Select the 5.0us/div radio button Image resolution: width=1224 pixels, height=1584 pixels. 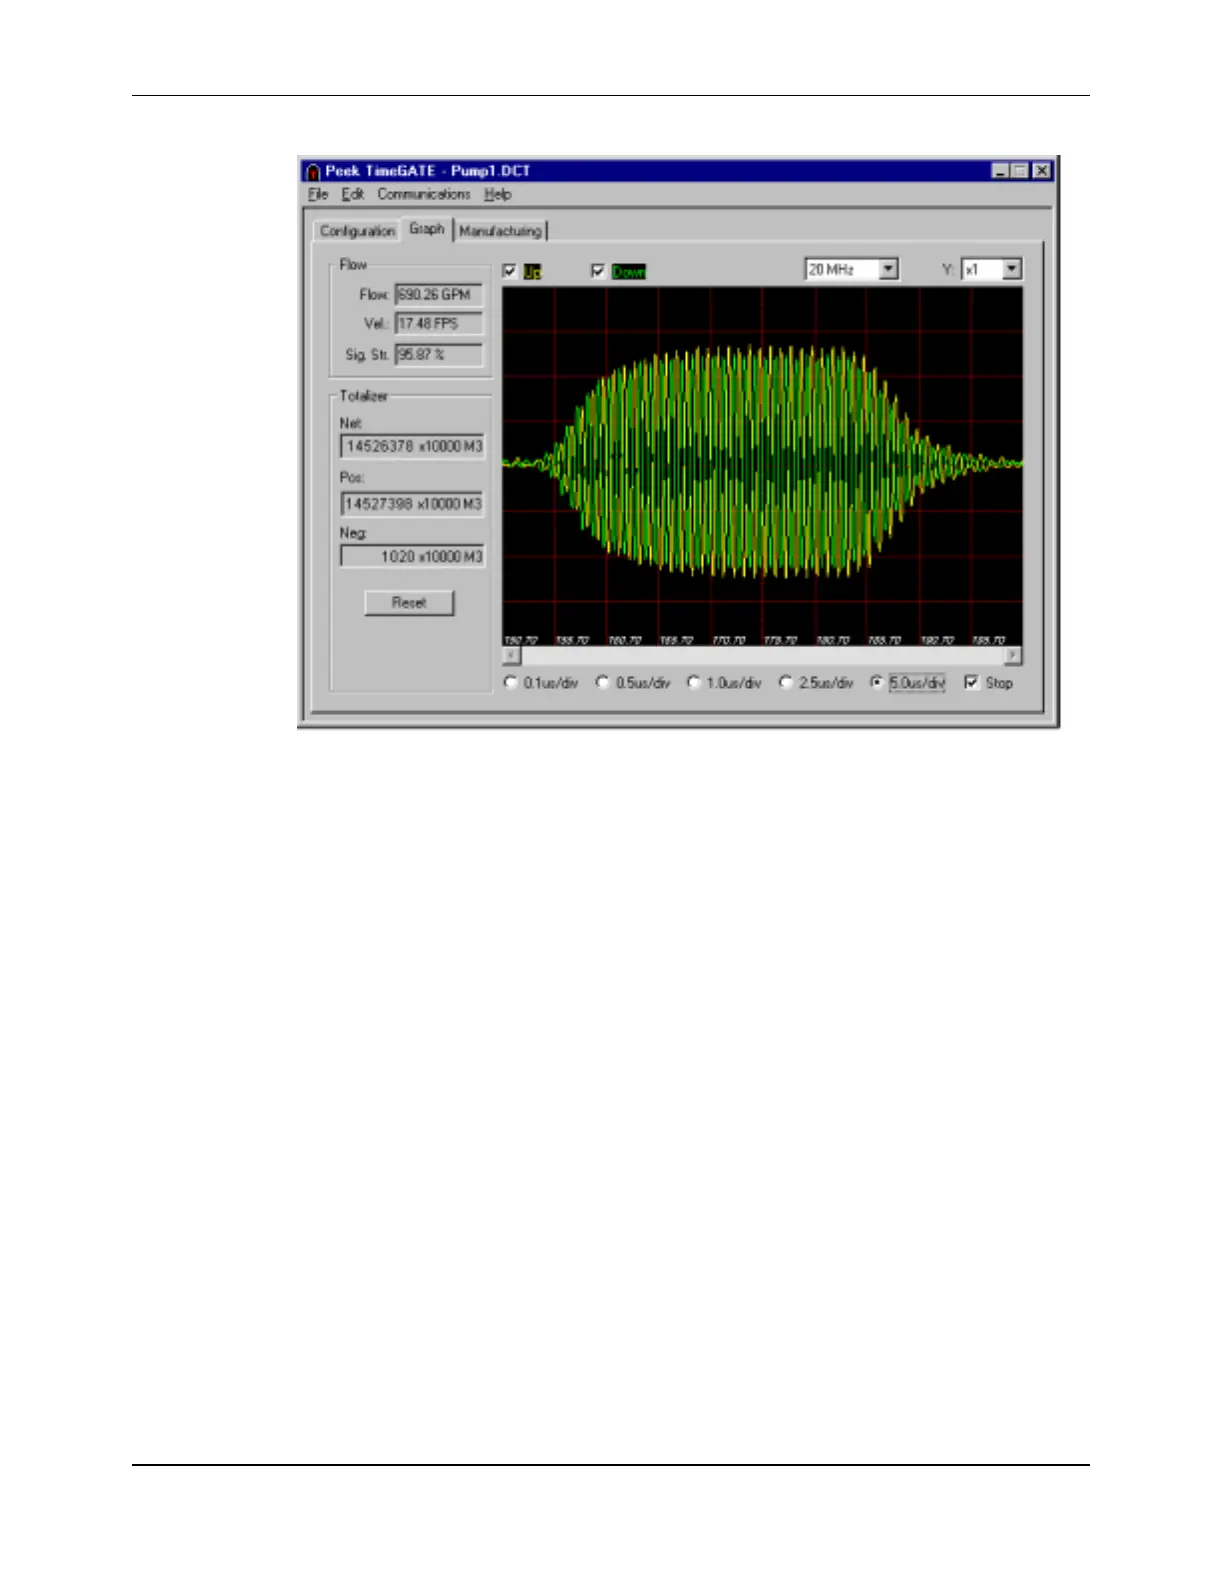coord(877,682)
